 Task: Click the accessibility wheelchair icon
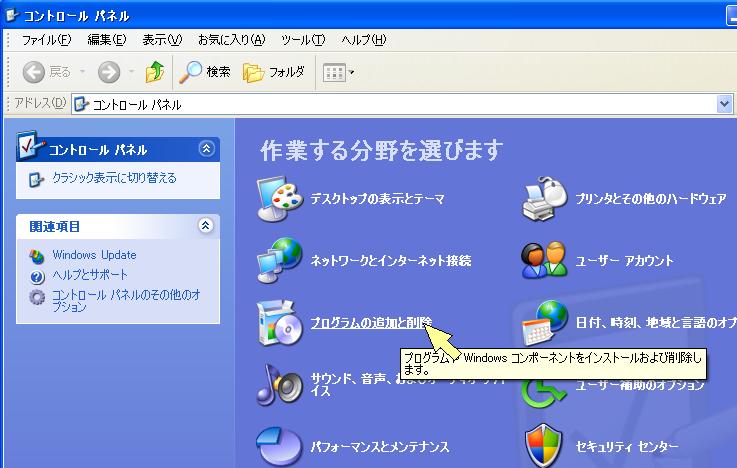click(543, 394)
